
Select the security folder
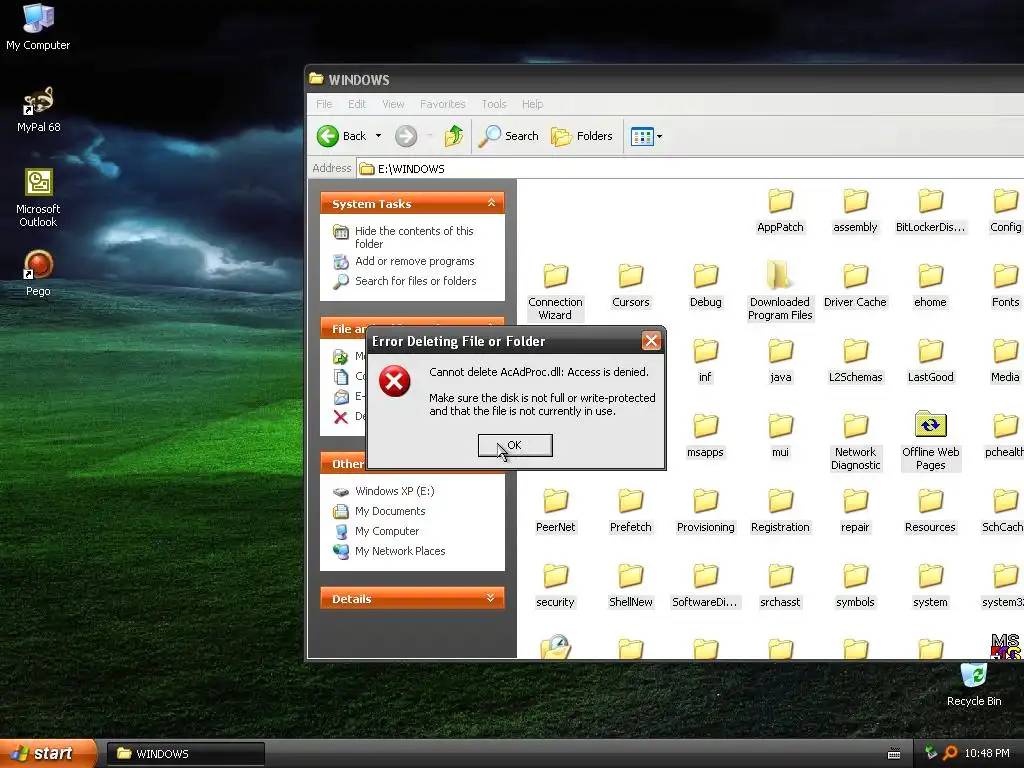coord(555,586)
